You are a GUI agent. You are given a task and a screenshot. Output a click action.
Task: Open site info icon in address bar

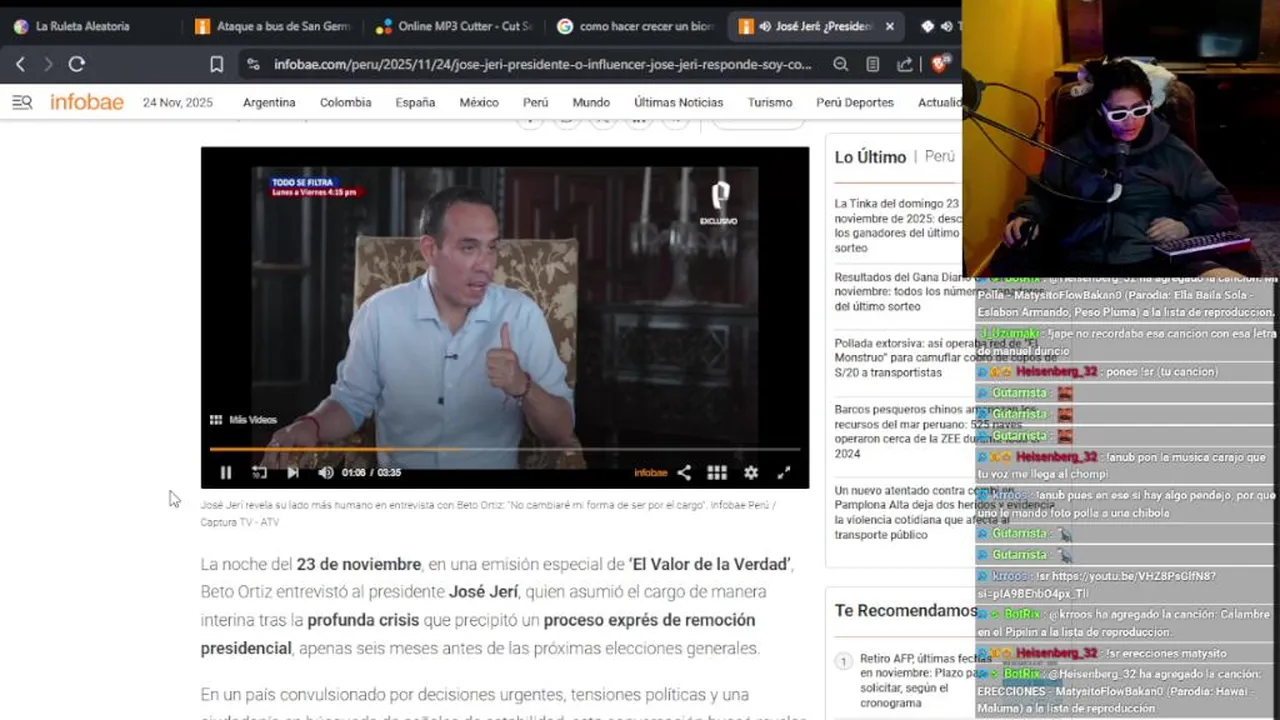pyautogui.click(x=254, y=64)
